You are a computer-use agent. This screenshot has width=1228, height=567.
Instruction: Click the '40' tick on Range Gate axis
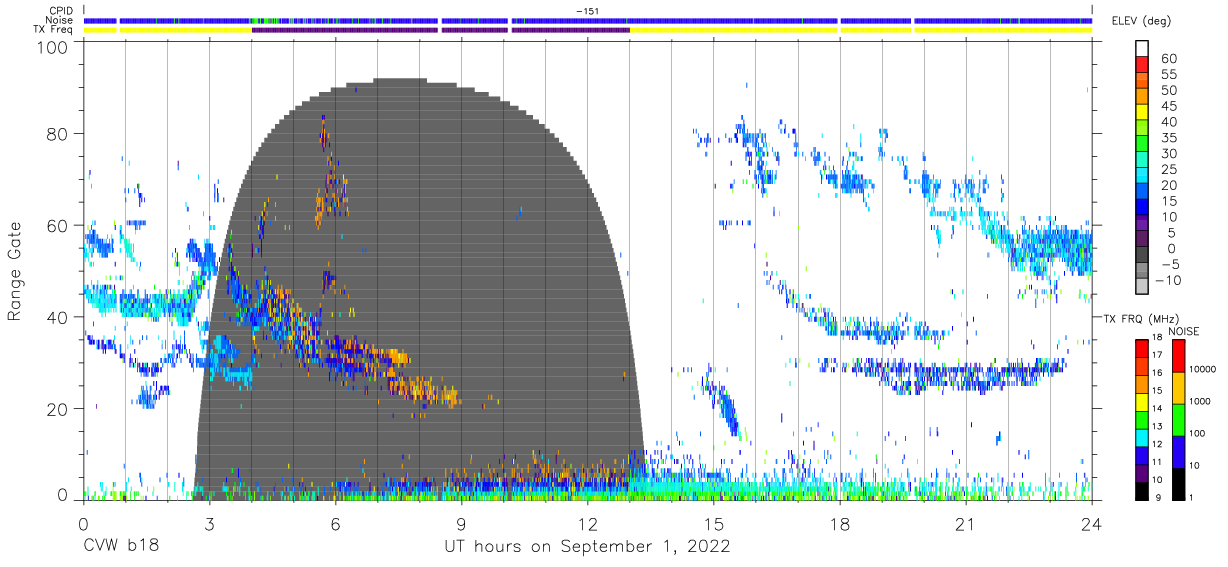tap(58, 317)
